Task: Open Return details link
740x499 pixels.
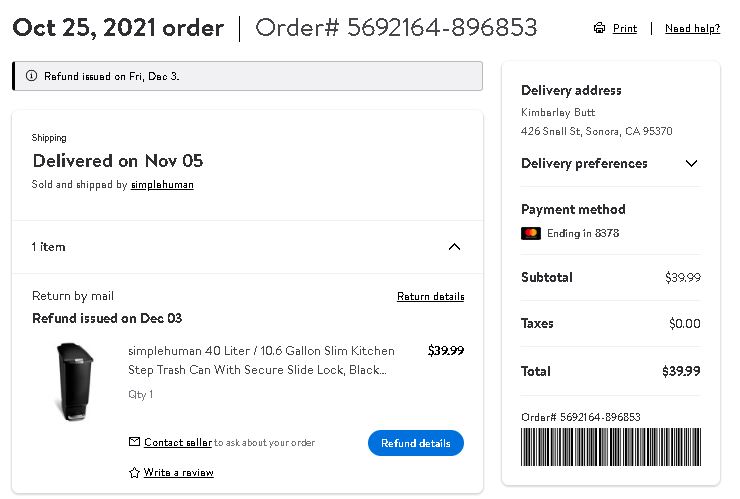Action: pos(430,296)
